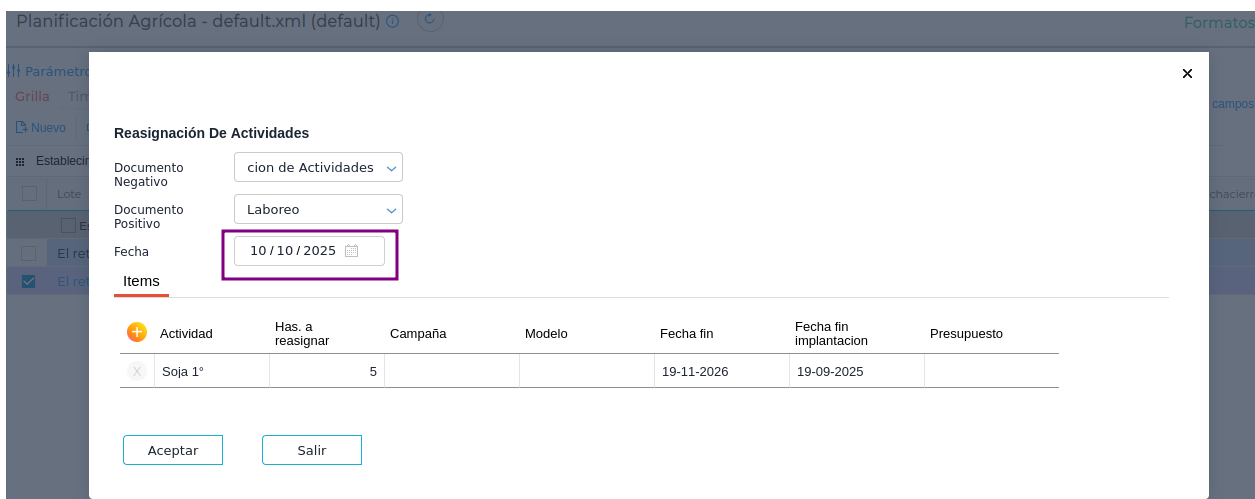The height and width of the screenshot is (499, 1255).
Task: Select the Items tab
Action: (x=141, y=281)
